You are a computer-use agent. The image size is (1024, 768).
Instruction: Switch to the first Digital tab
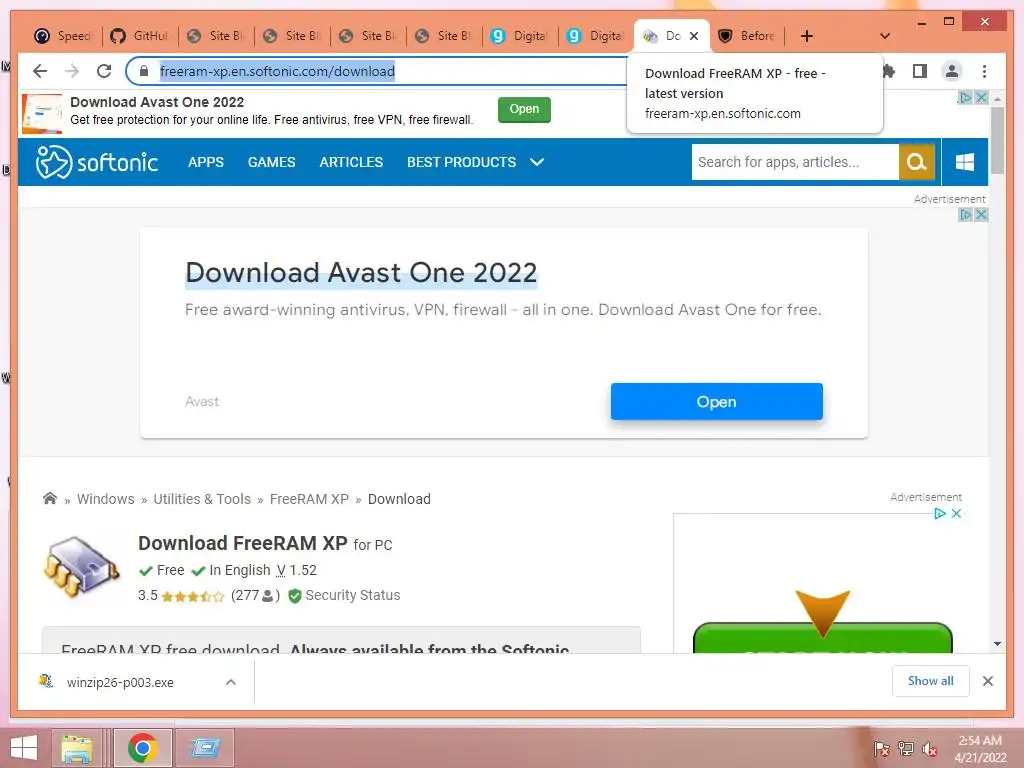tap(520, 36)
